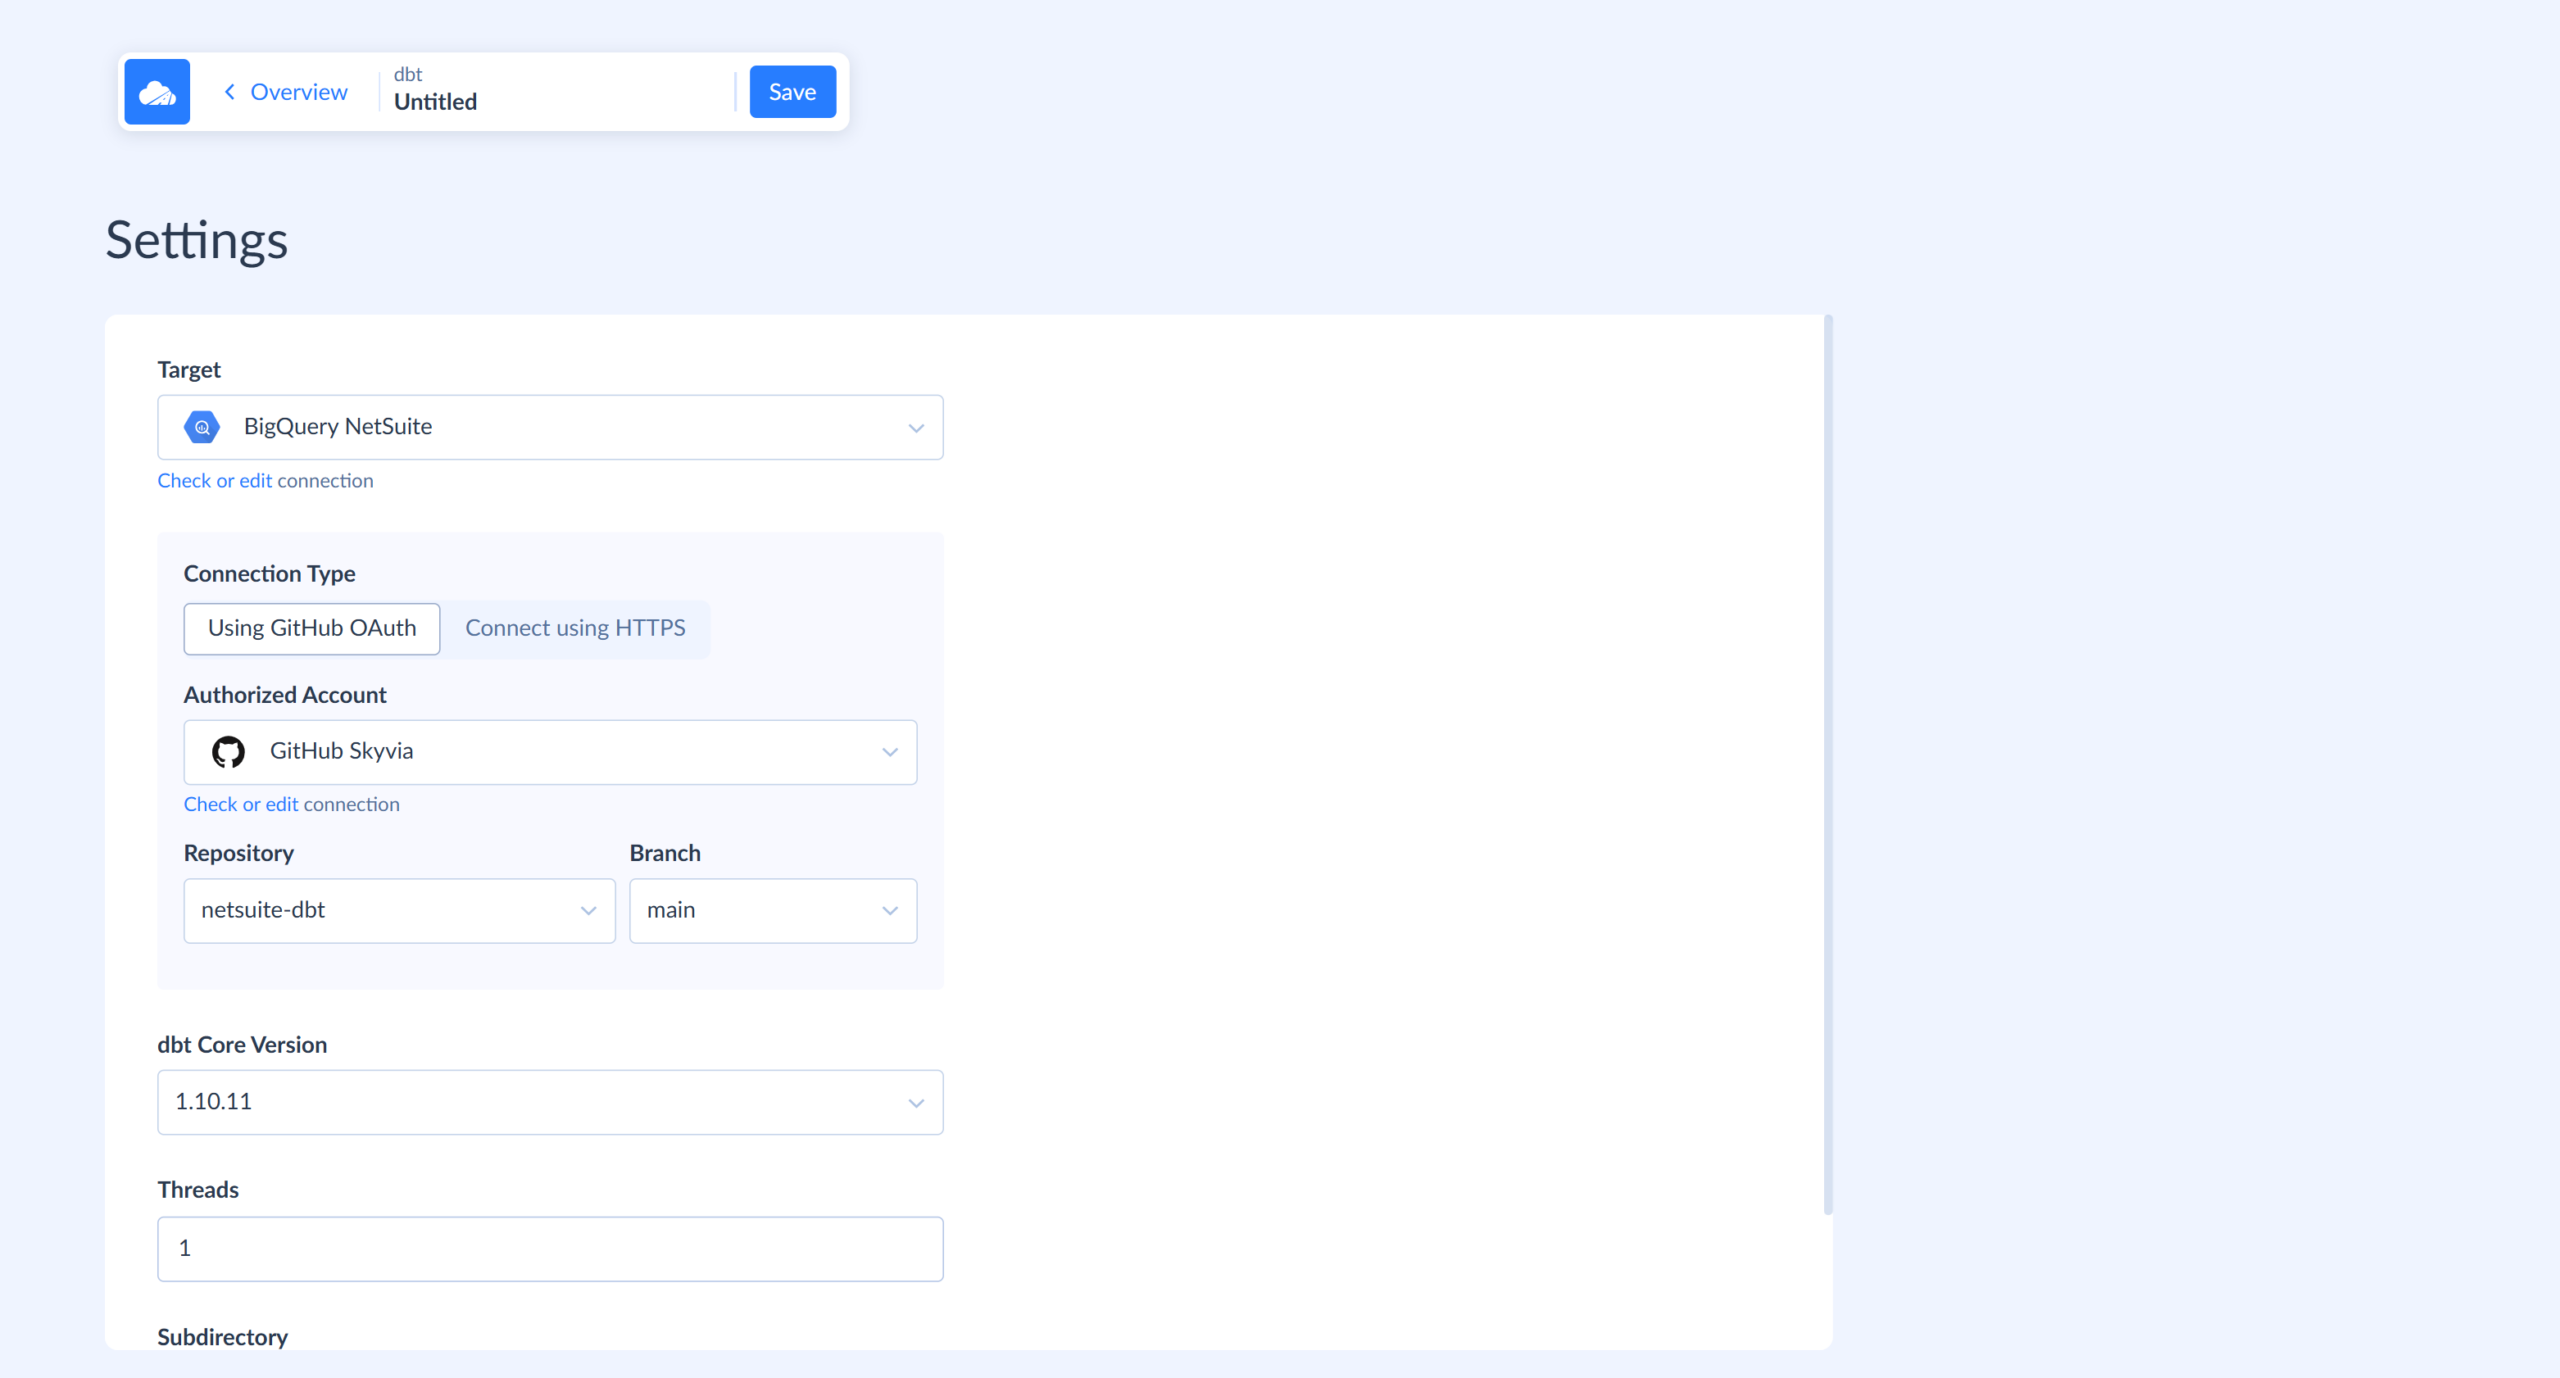Click the Subdirectory label
Screen dimensions: 2560x1378
pyautogui.click(x=222, y=1338)
